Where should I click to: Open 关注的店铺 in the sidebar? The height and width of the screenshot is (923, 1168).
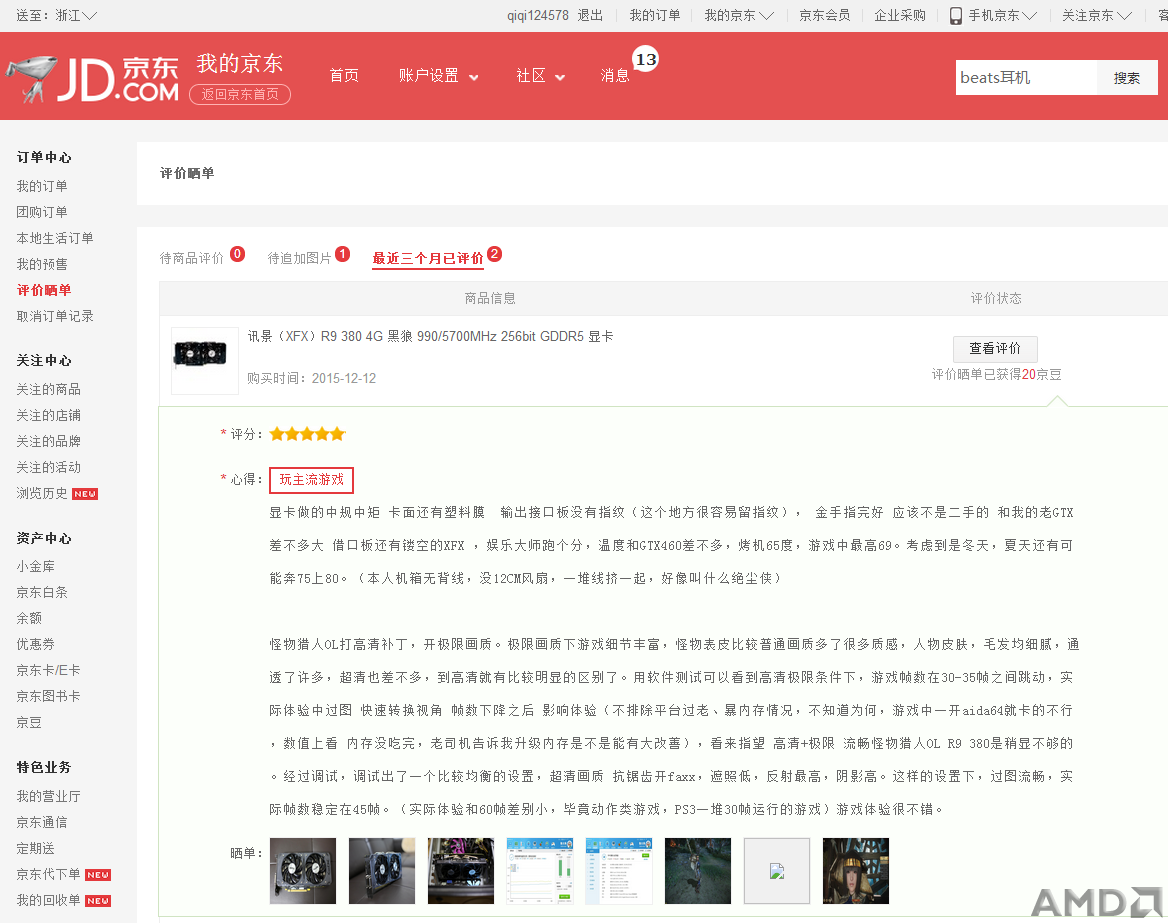coord(48,416)
